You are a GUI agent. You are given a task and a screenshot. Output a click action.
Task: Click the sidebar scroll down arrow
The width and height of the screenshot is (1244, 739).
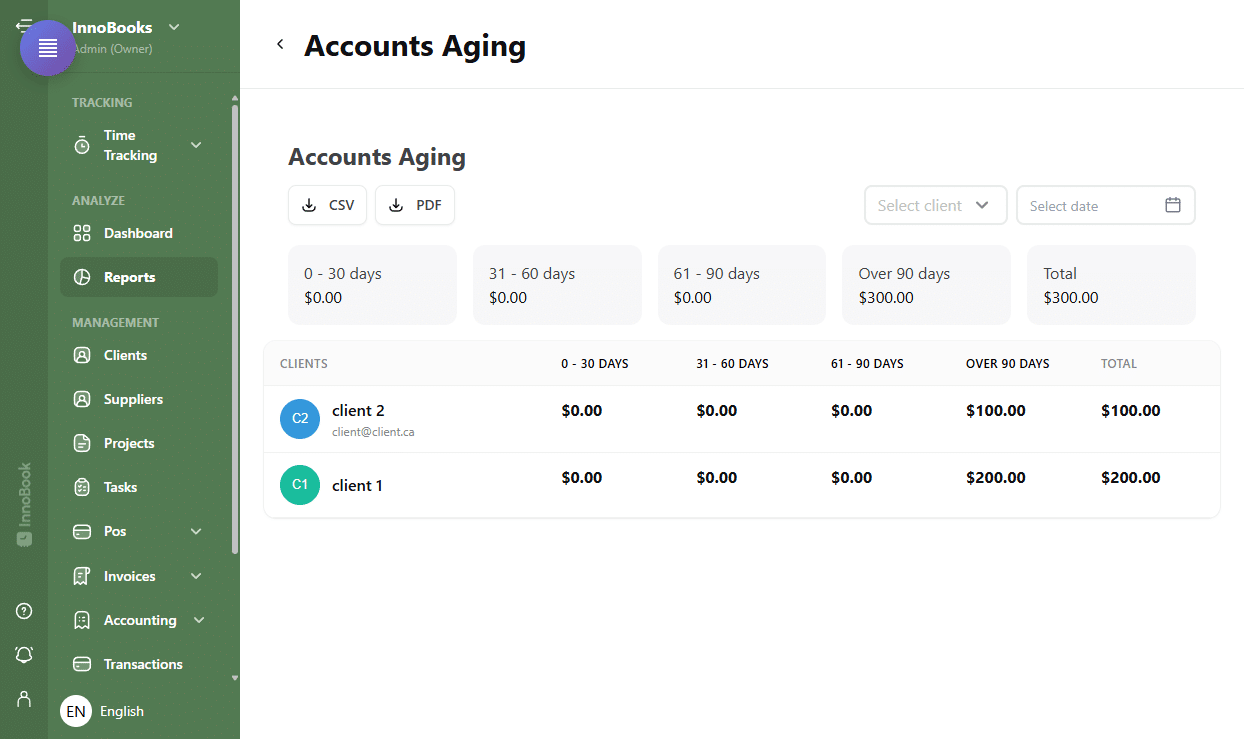[235, 678]
